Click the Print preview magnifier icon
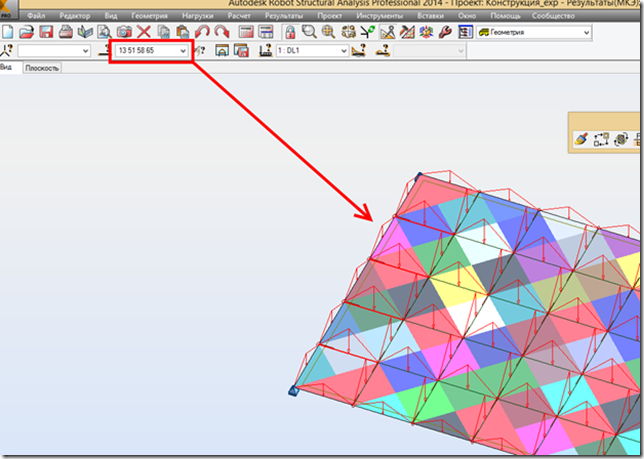This screenshot has height=459, width=644. [104, 32]
